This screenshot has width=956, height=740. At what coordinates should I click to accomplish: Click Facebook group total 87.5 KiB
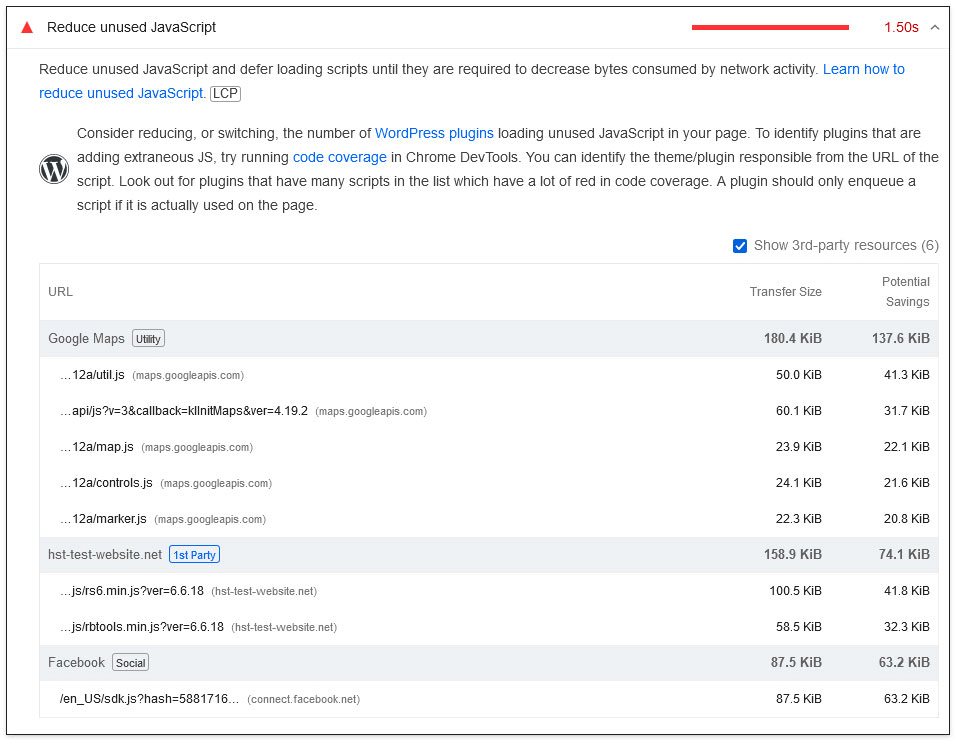(796, 662)
